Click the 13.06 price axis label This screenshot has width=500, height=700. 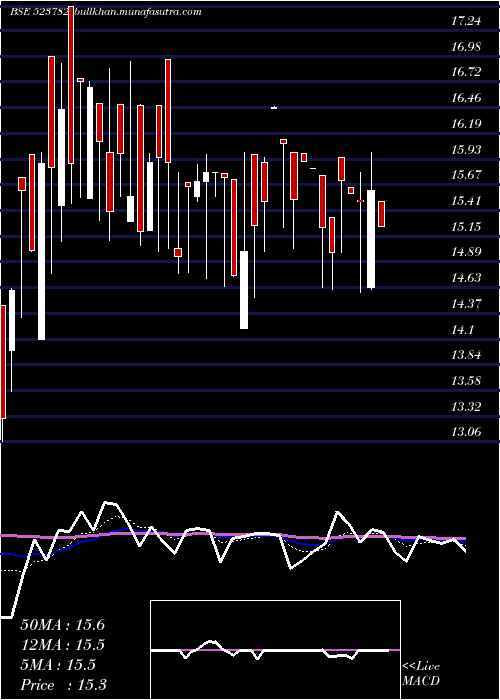click(x=466, y=432)
